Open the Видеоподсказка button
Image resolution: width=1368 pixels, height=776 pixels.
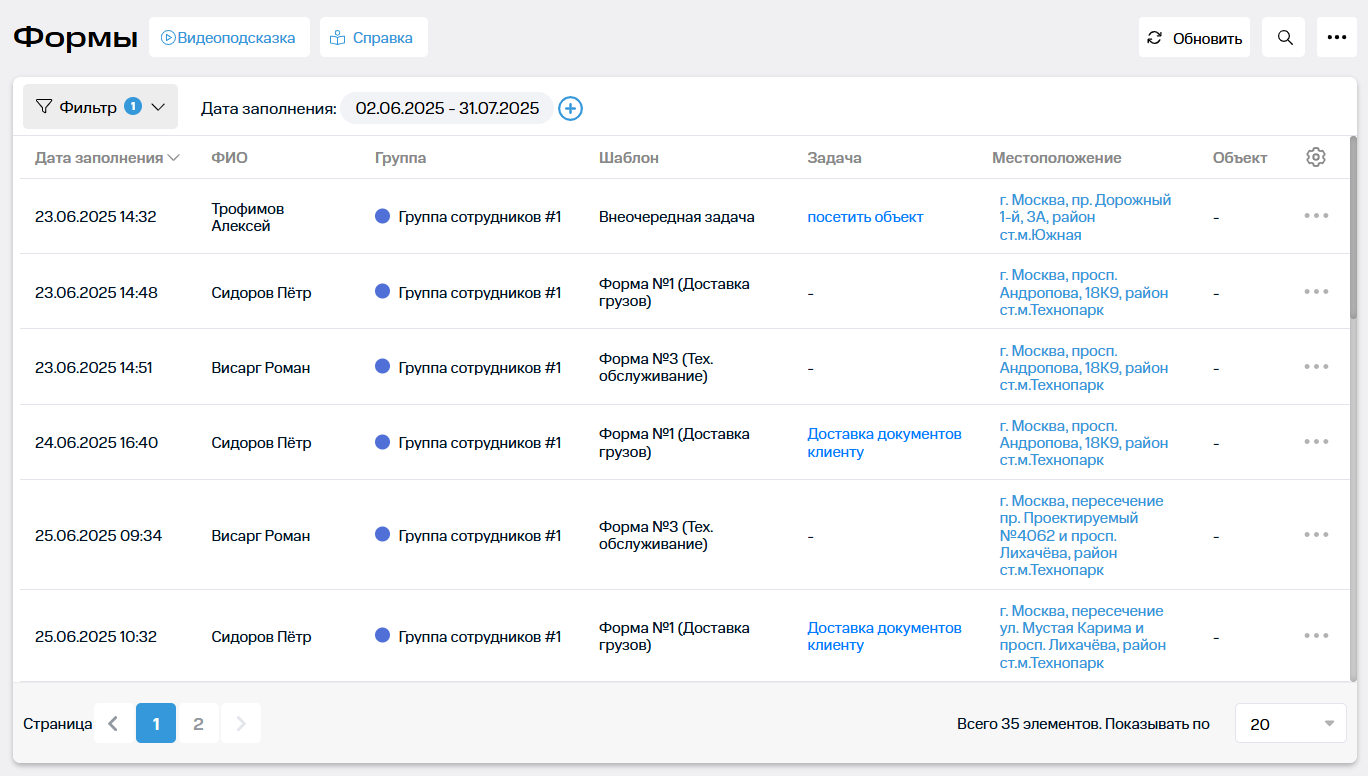point(229,38)
